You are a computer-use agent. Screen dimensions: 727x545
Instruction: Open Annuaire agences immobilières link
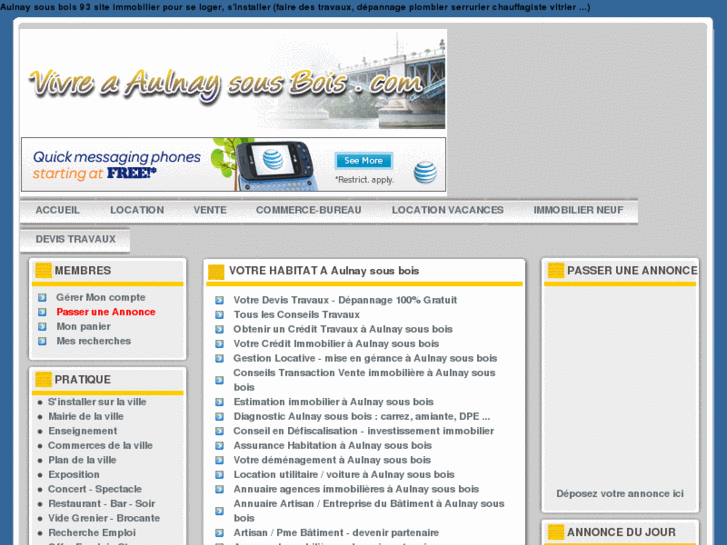[x=356, y=489]
